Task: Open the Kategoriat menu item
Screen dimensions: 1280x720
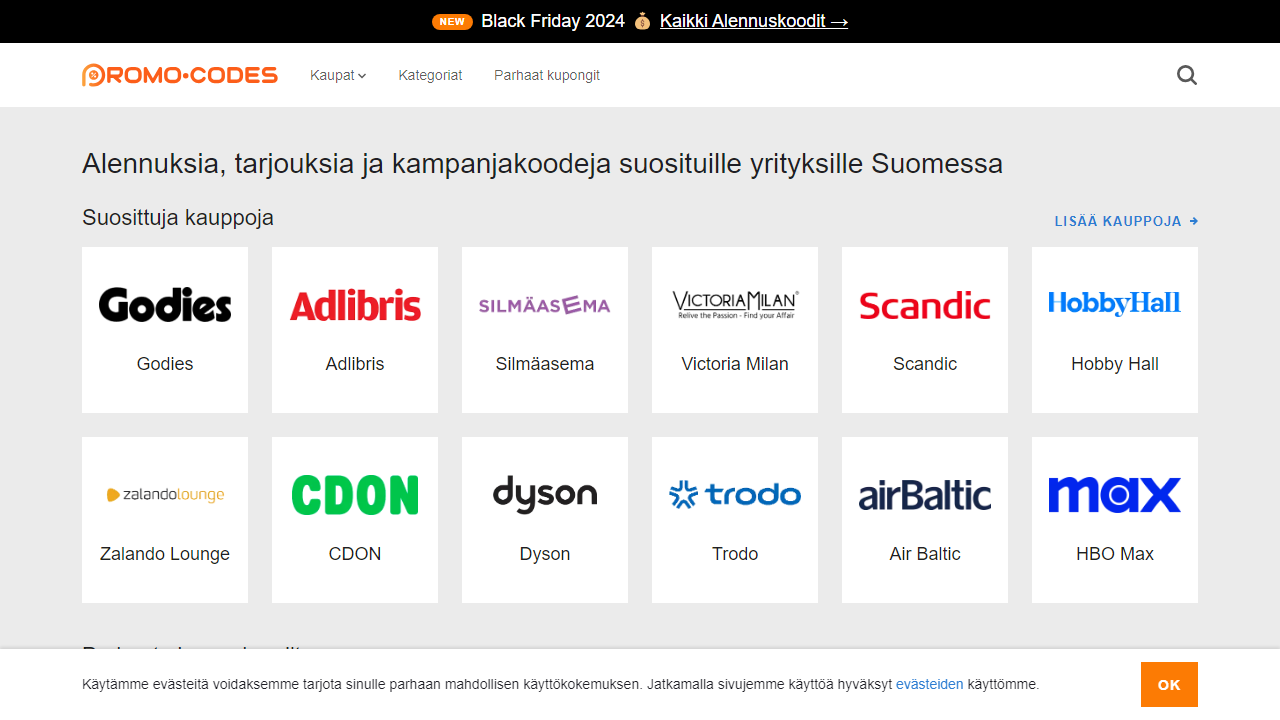Action: point(430,75)
